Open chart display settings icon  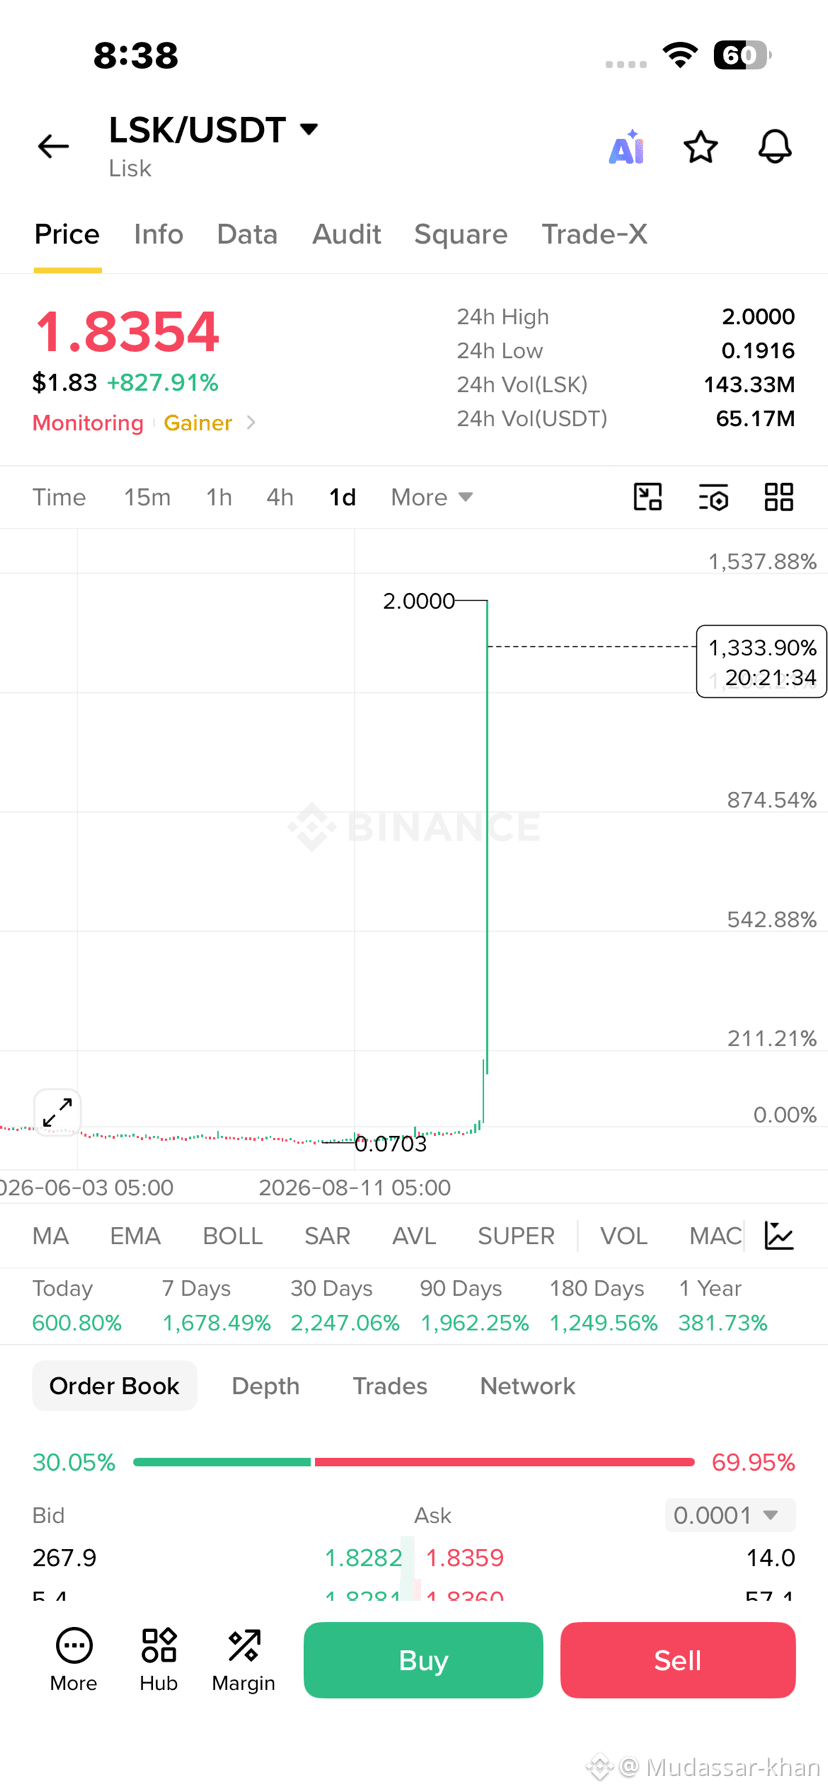coord(713,497)
